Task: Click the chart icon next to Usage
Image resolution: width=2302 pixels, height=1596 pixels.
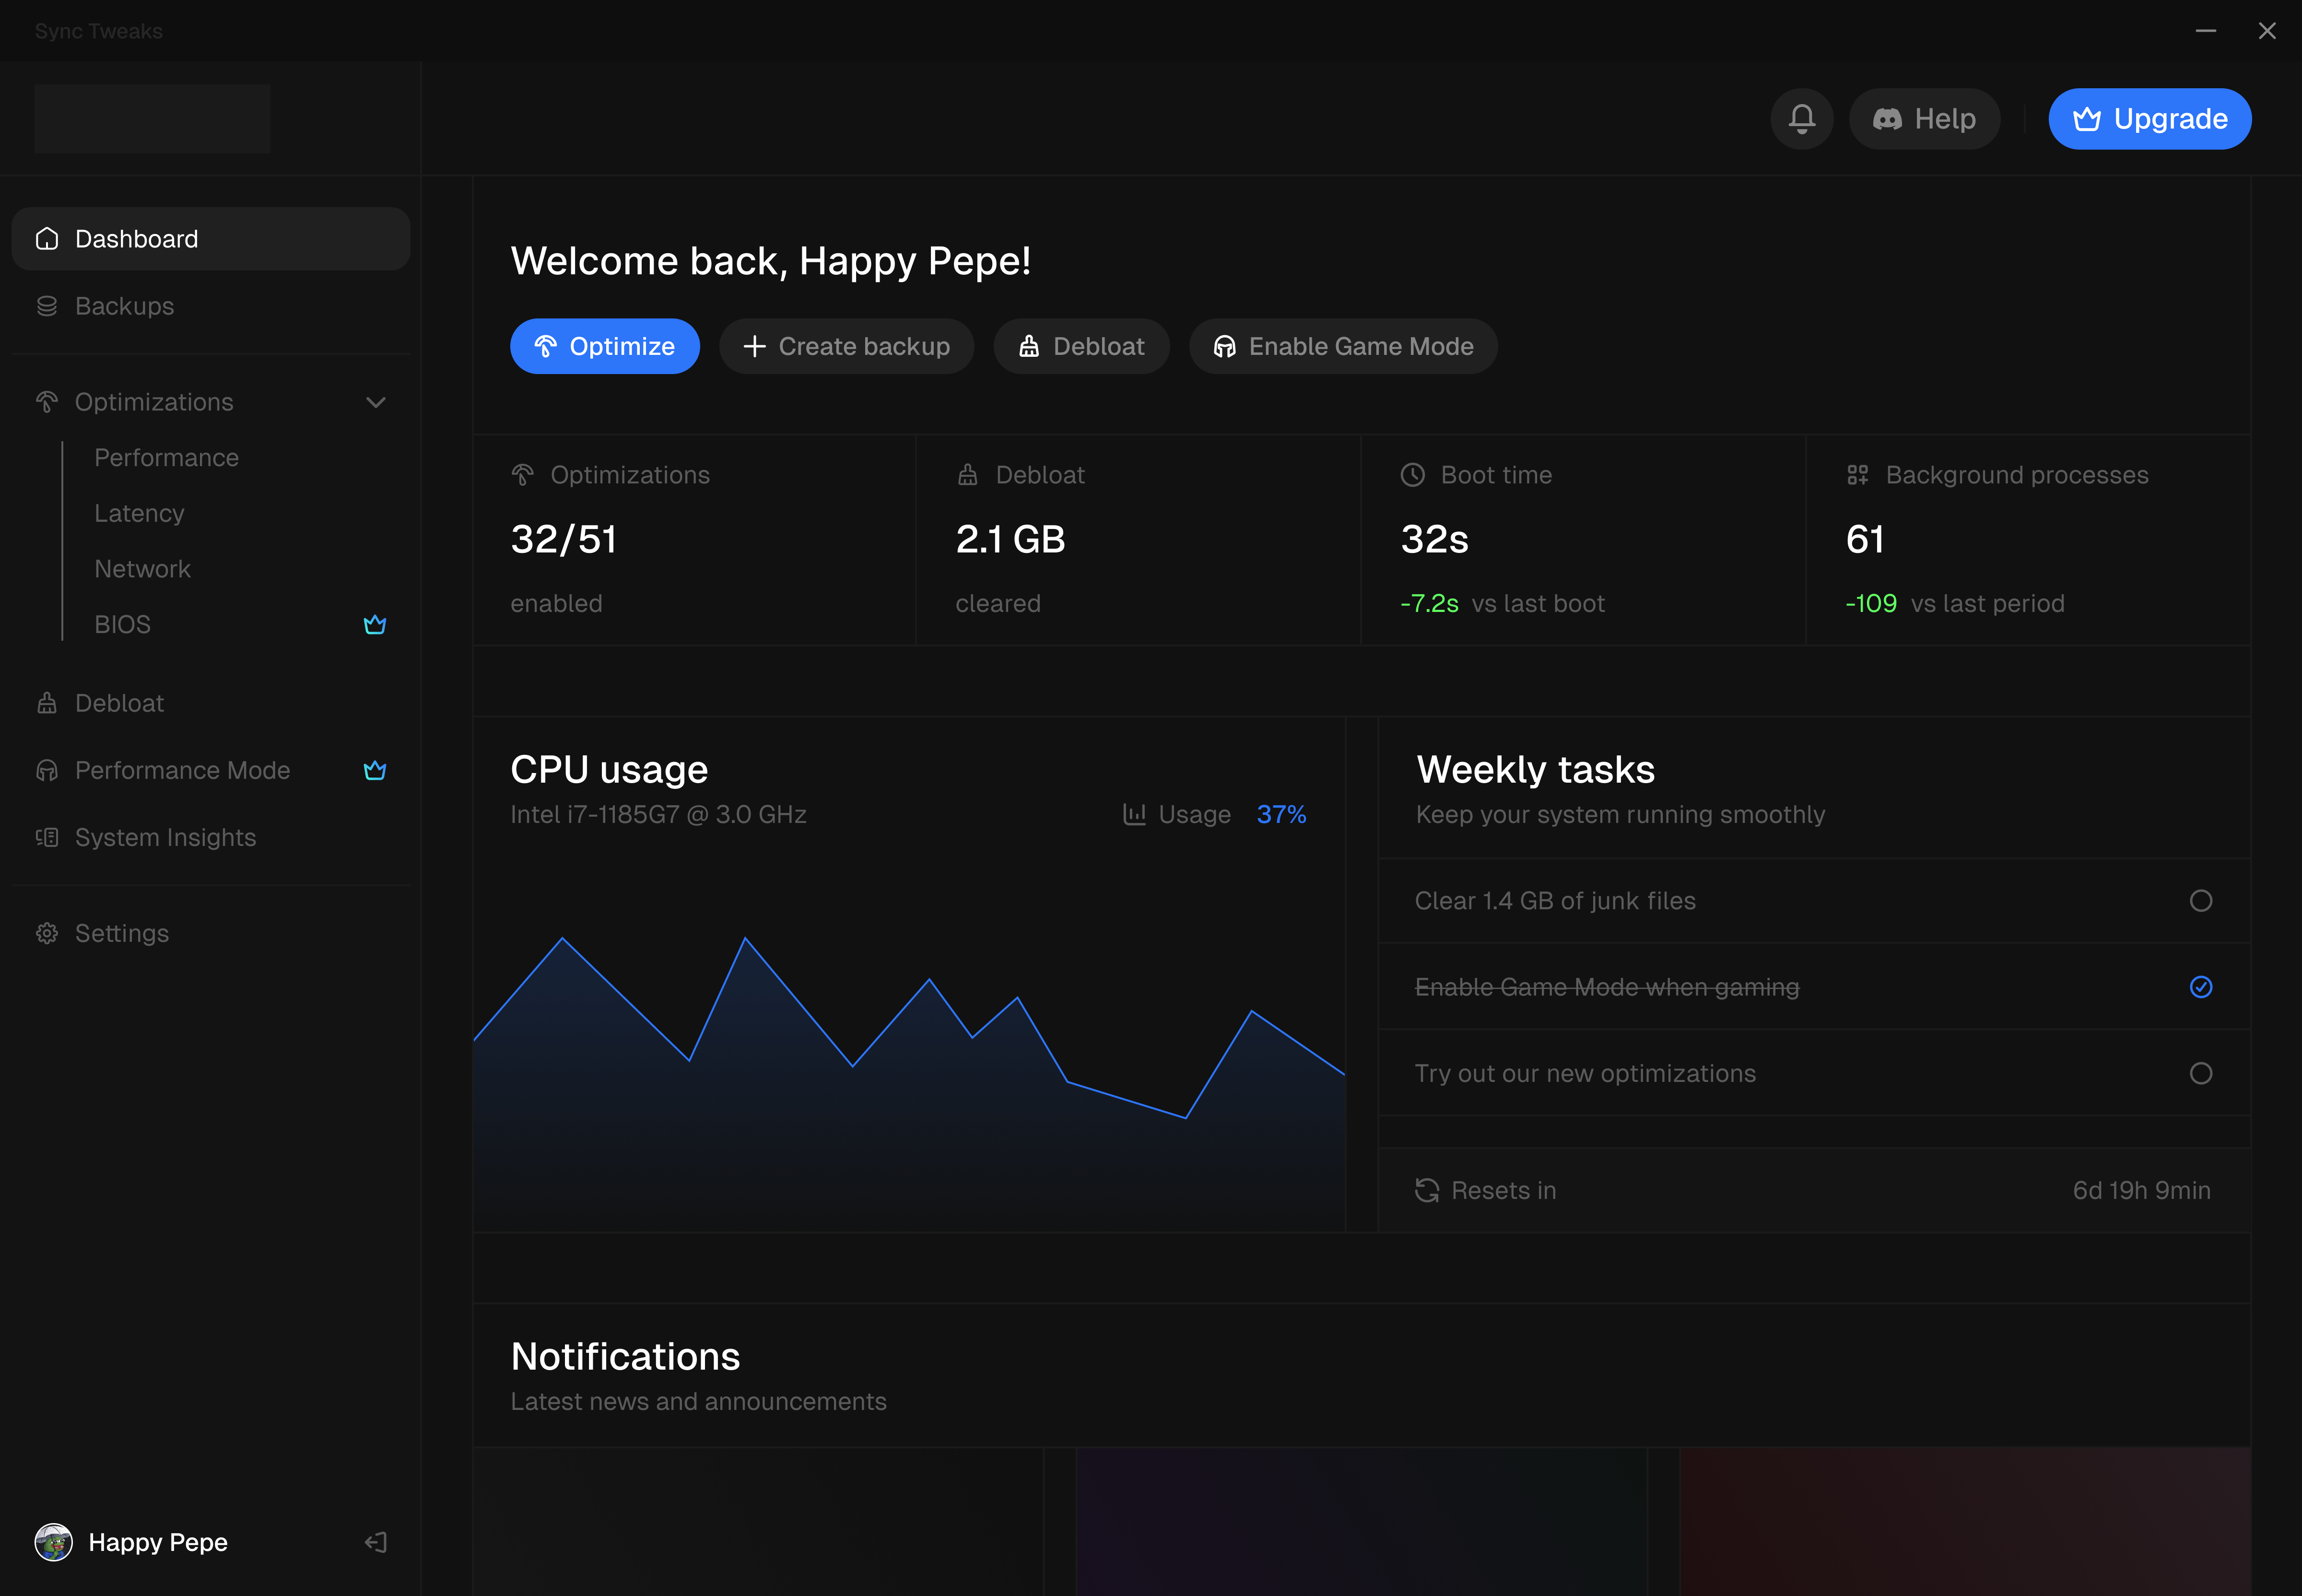Action: [1134, 814]
